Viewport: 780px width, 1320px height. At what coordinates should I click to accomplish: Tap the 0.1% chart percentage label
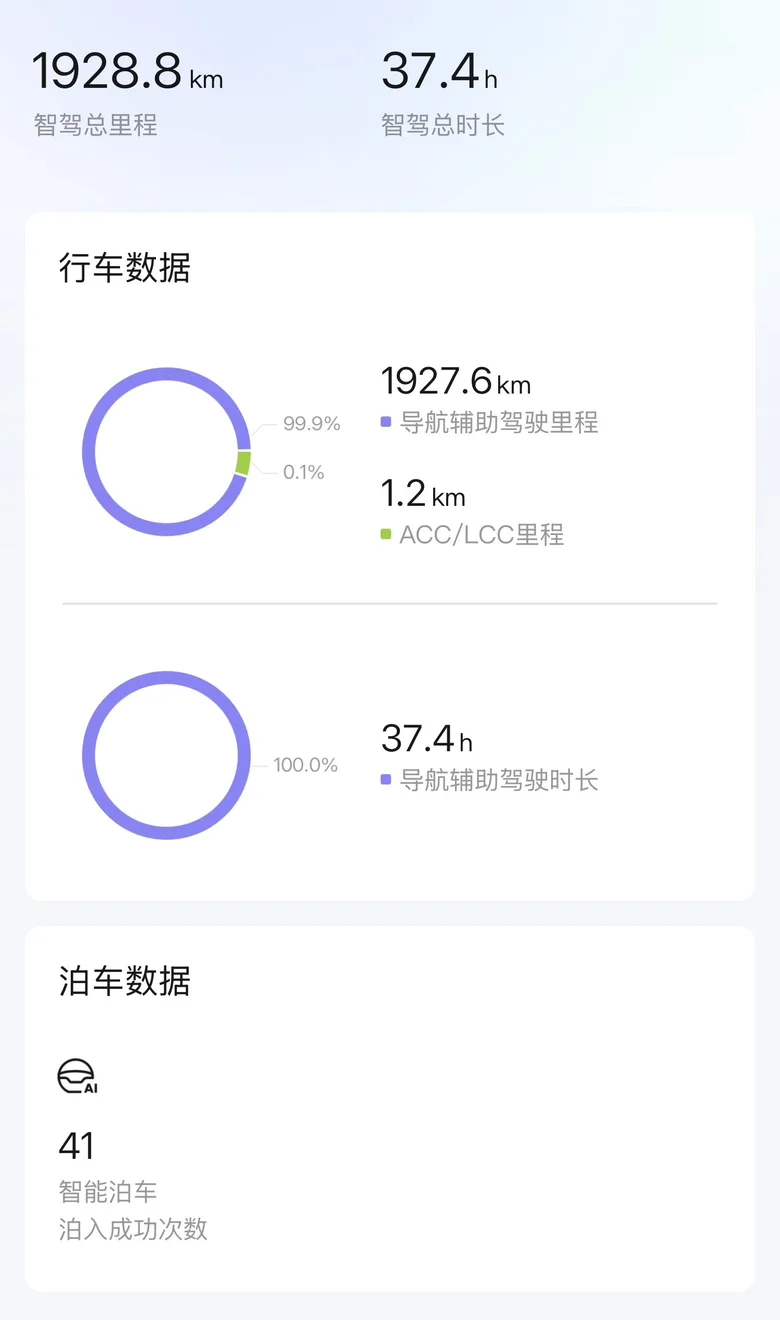click(303, 472)
